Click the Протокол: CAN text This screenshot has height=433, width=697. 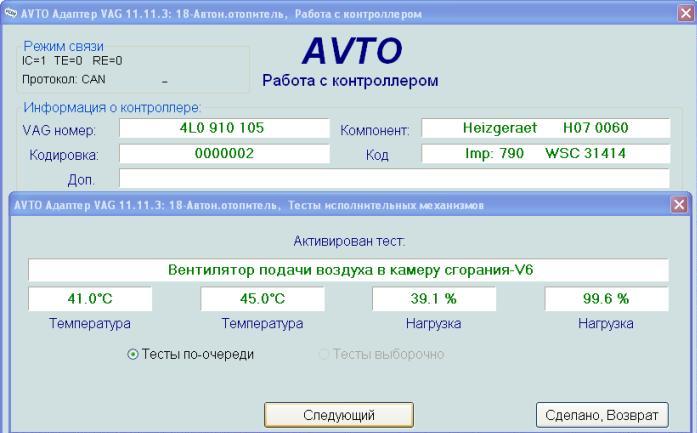(x=64, y=80)
